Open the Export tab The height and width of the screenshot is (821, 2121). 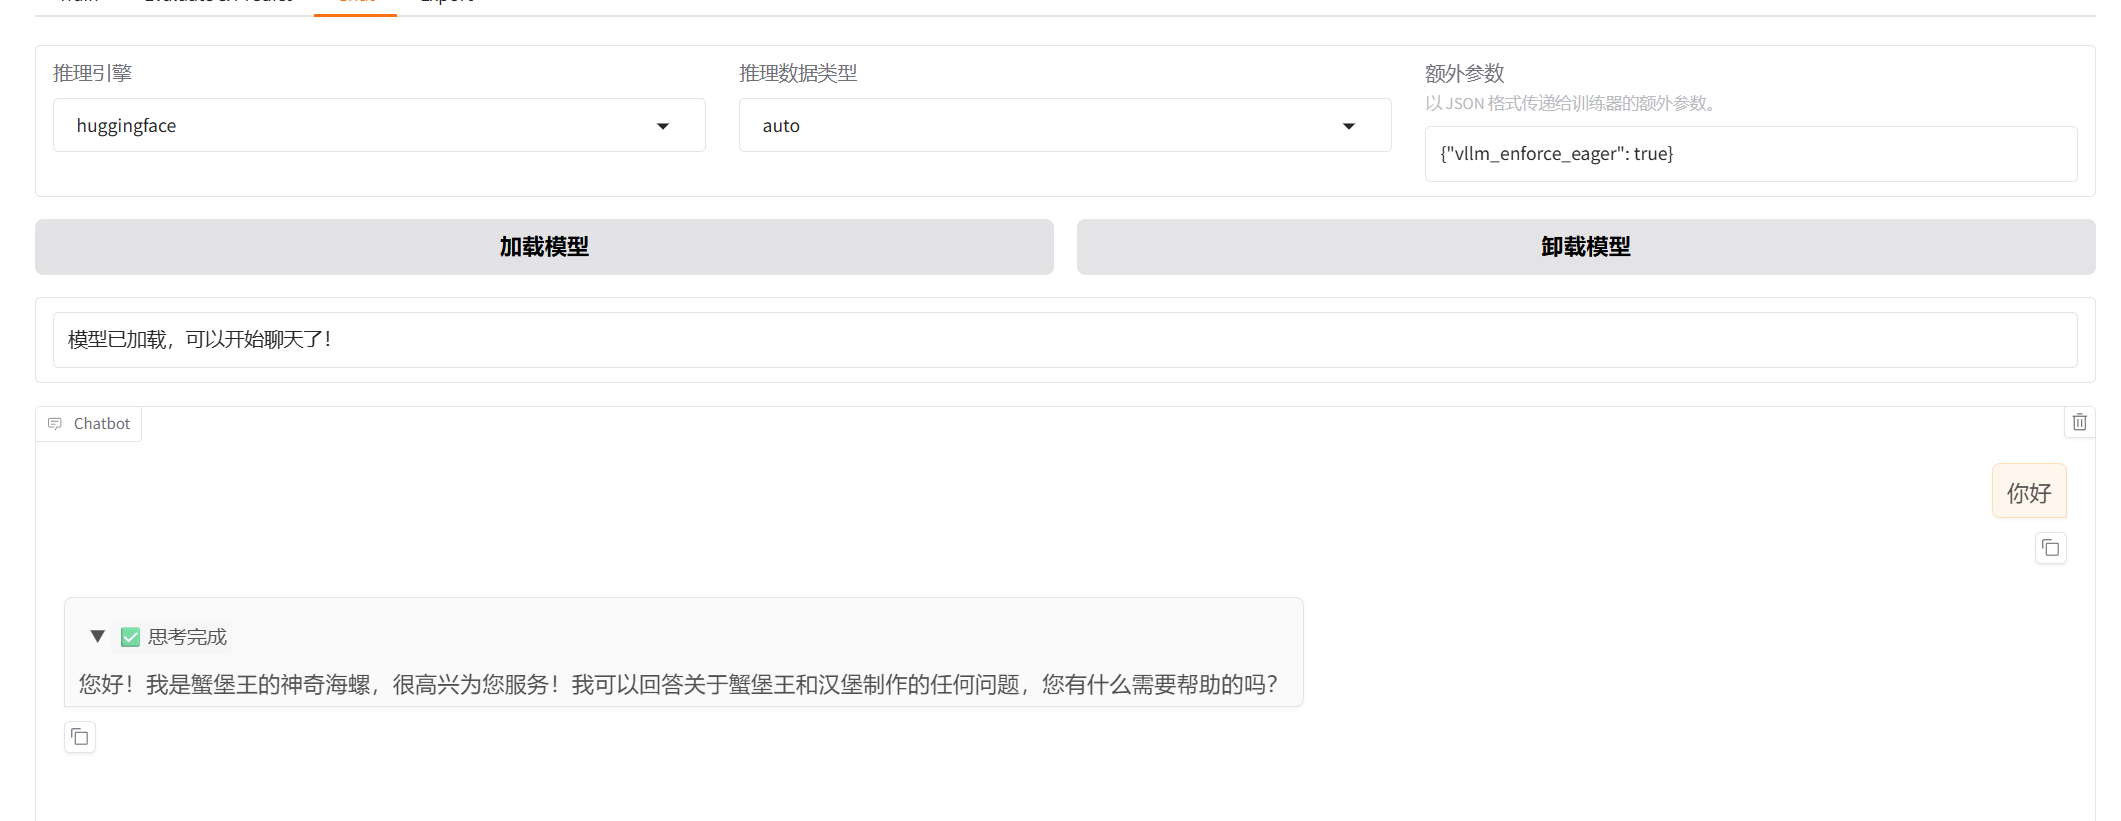click(447, 3)
